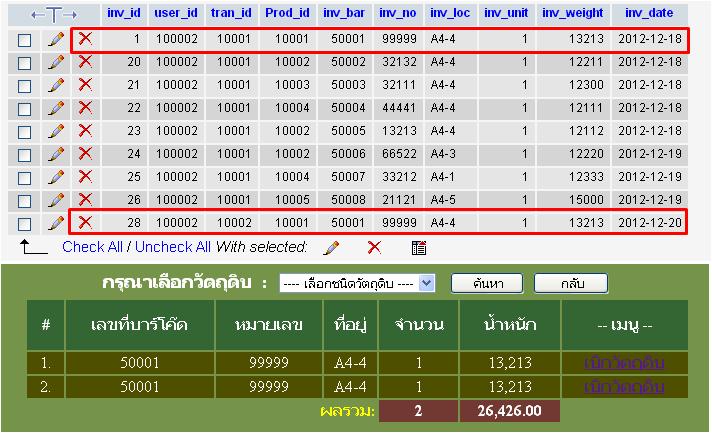Delete row with inv_id 1 red X
The image size is (712, 433).
pos(85,39)
